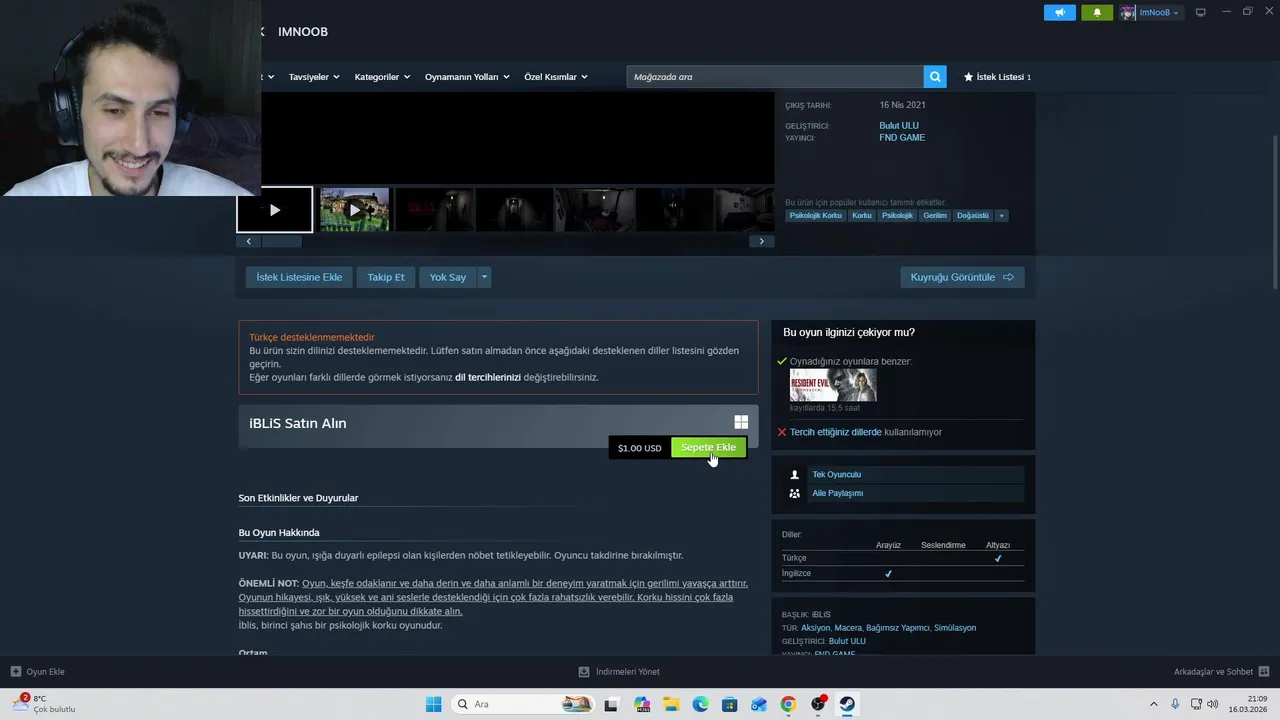Add iBLiS to cart with Sepete Ekle
This screenshot has height=720, width=1280.
tap(708, 447)
